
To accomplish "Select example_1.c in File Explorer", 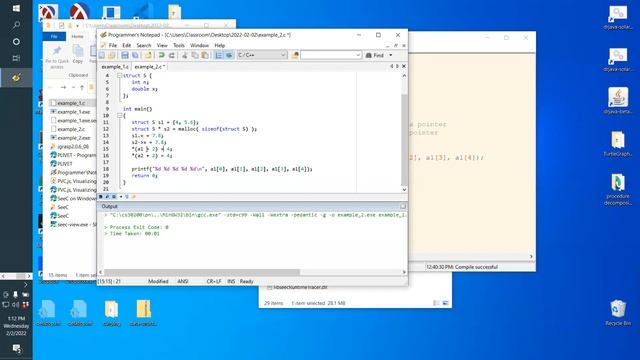I will 71,103.
